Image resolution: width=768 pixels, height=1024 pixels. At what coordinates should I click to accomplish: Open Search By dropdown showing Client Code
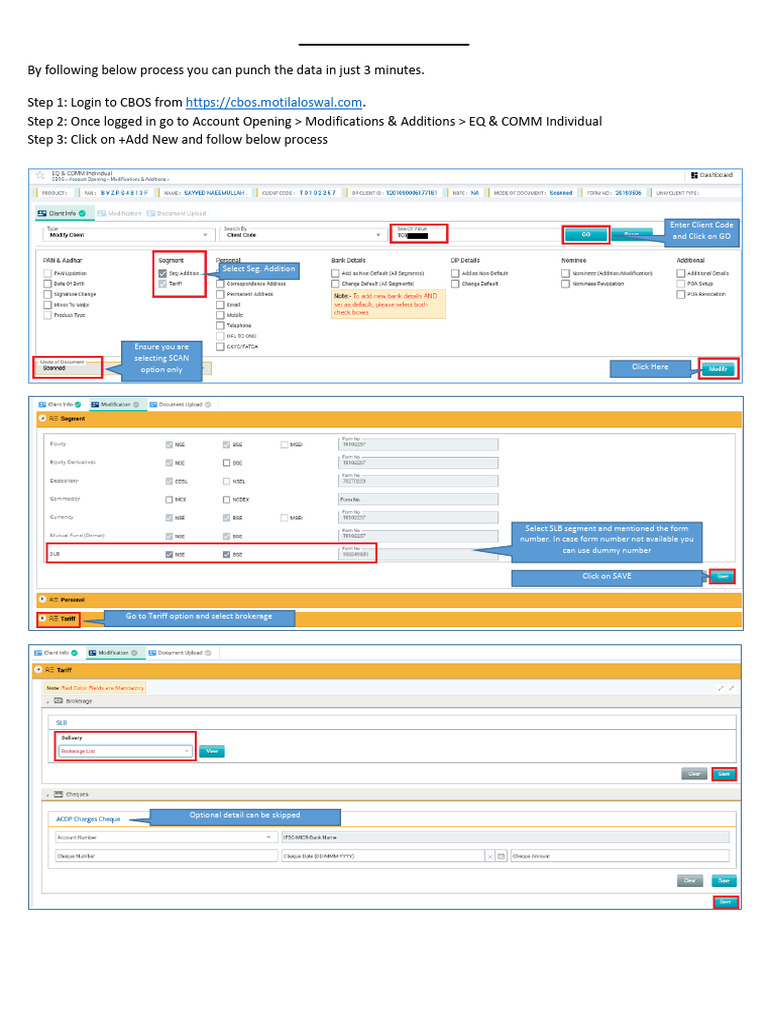pyautogui.click(x=302, y=234)
